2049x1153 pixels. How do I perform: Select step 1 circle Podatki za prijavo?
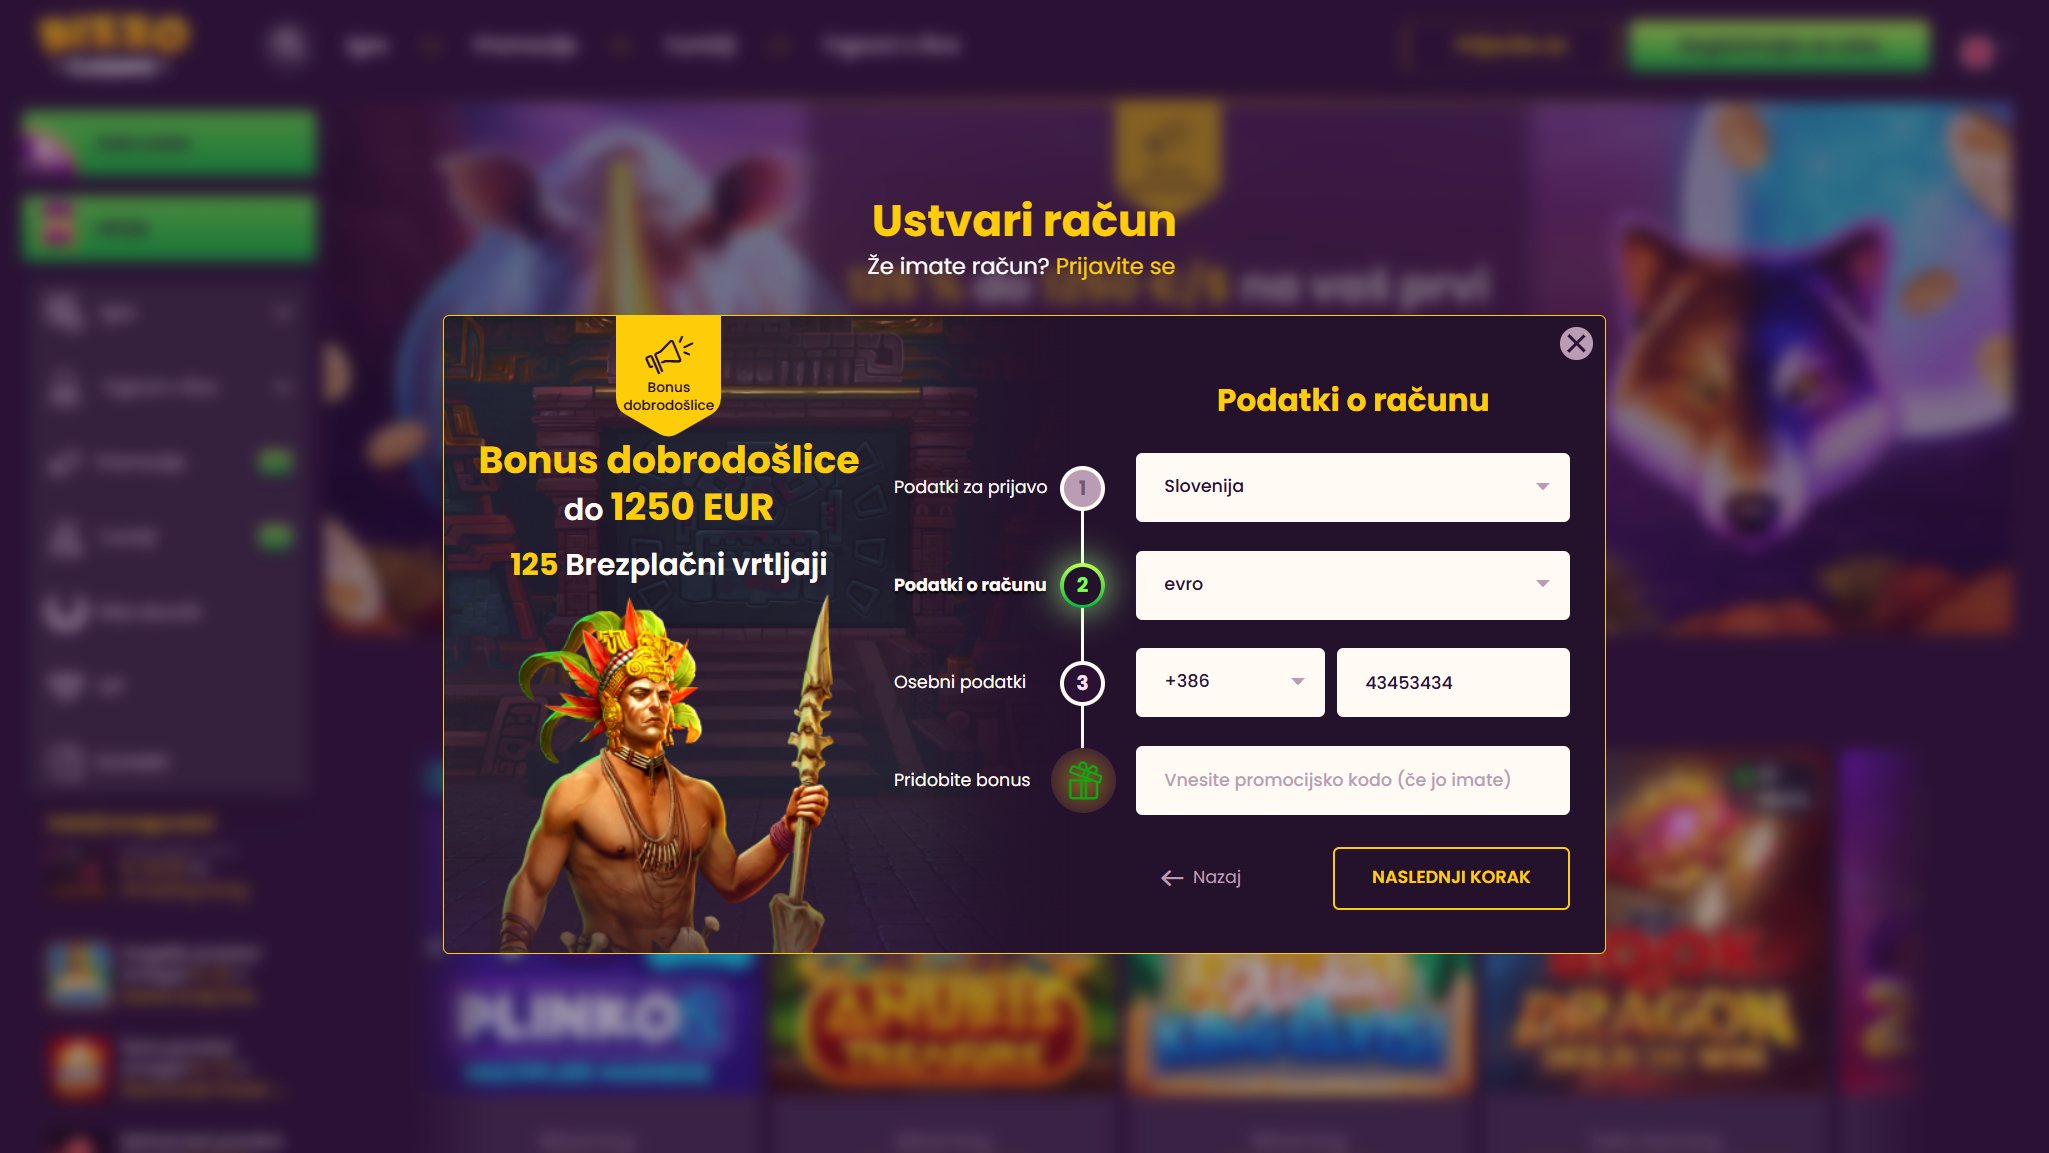click(1082, 488)
